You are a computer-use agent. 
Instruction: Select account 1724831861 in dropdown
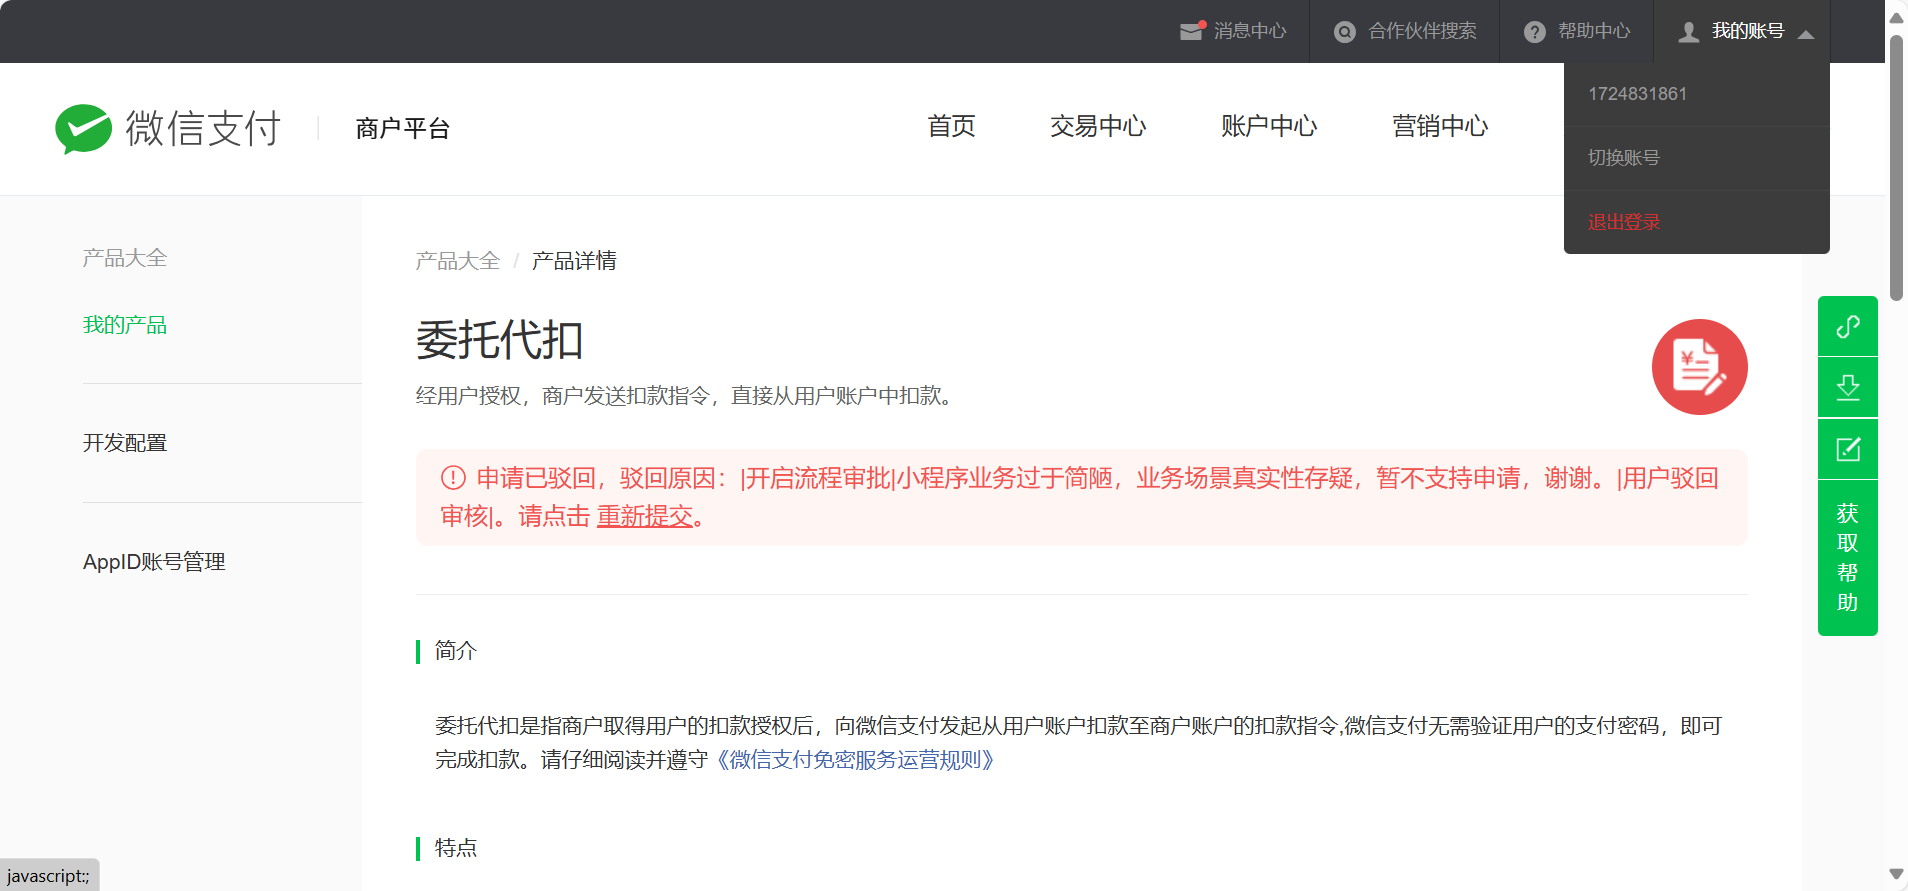[x=1697, y=94]
